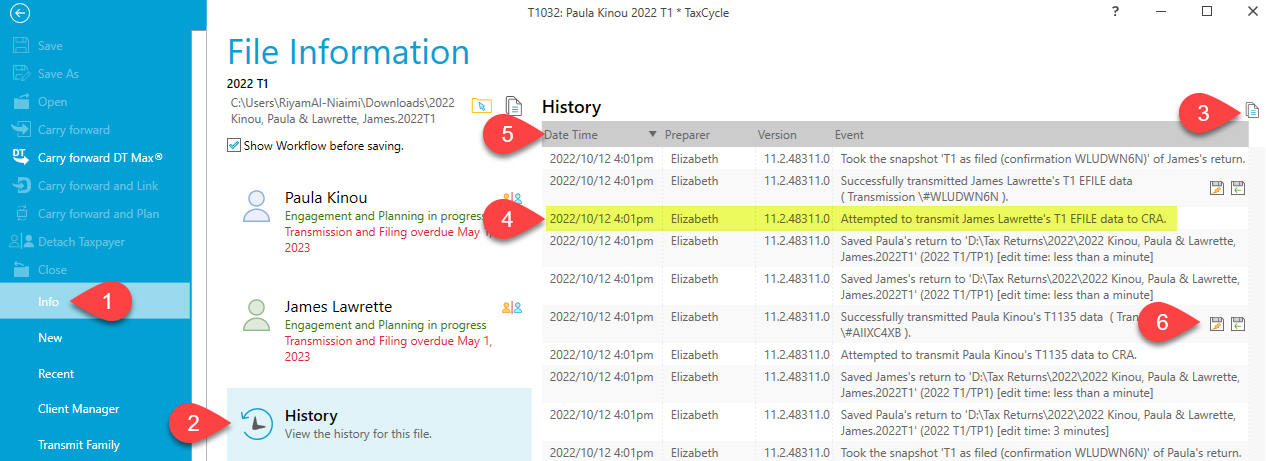1266x461 pixels.
Task: Click the linked-people icon beside James Lawrette
Action: [x=512, y=307]
